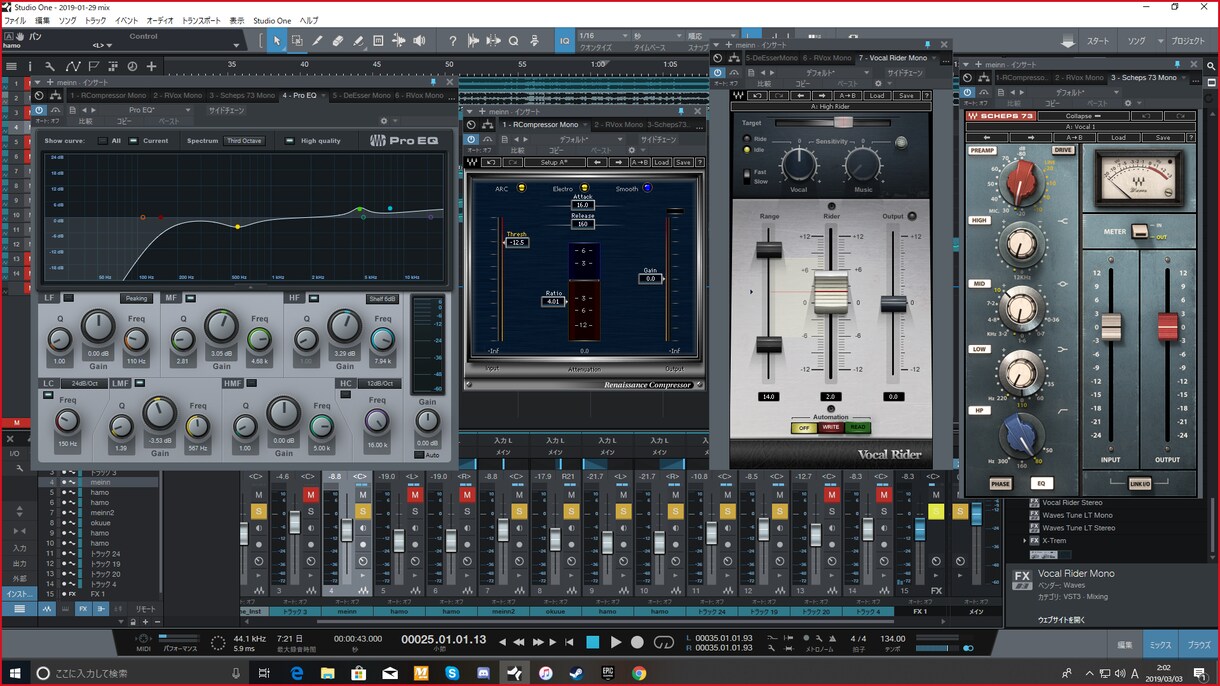
Task: Open Discord from the taskbar
Action: pyautogui.click(x=483, y=673)
